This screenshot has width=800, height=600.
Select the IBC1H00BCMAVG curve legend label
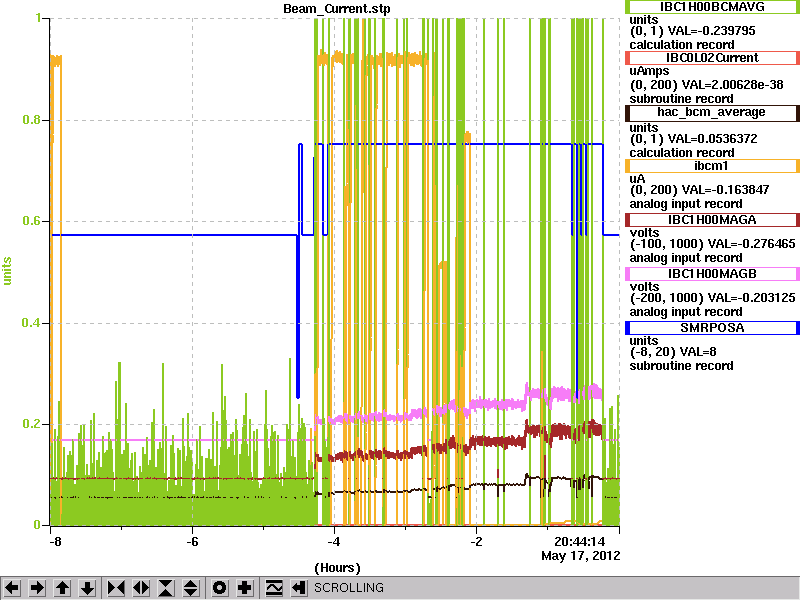pos(712,7)
